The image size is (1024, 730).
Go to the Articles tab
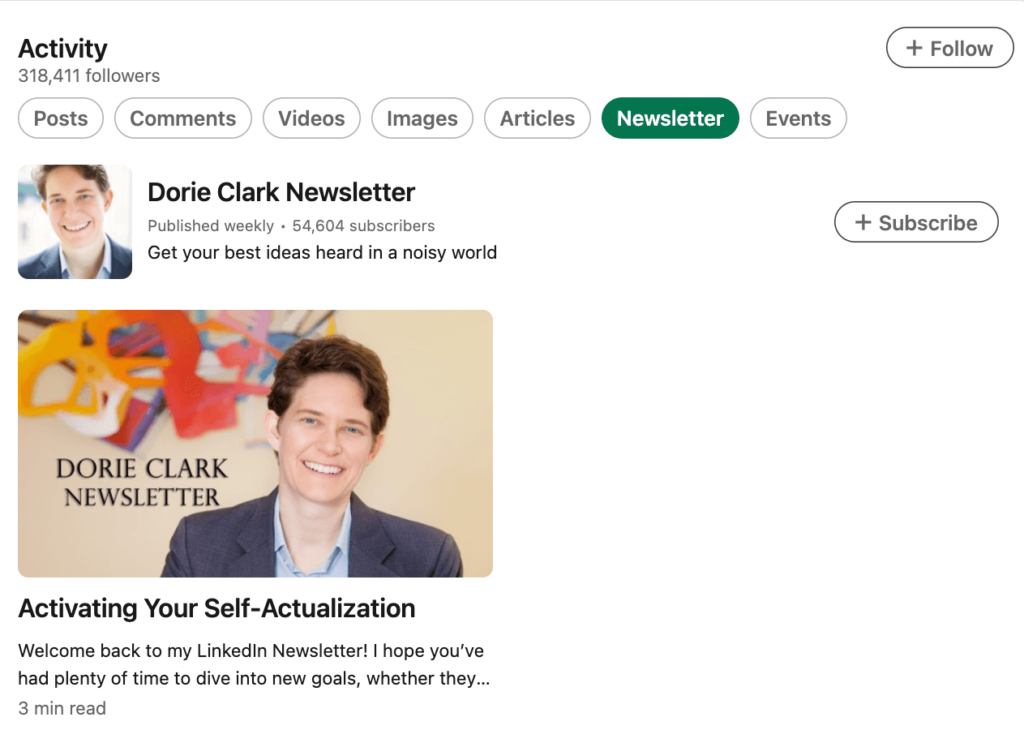[x=537, y=118]
